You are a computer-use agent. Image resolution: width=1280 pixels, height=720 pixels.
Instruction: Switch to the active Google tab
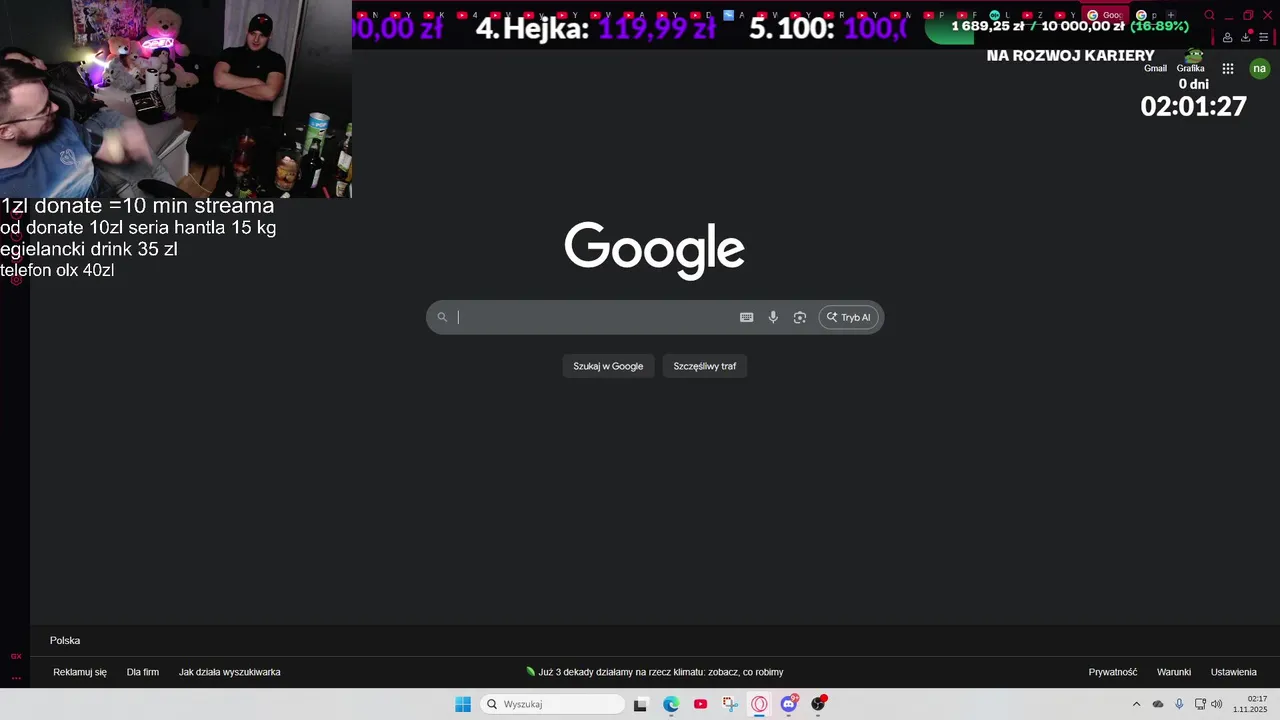(x=1106, y=15)
